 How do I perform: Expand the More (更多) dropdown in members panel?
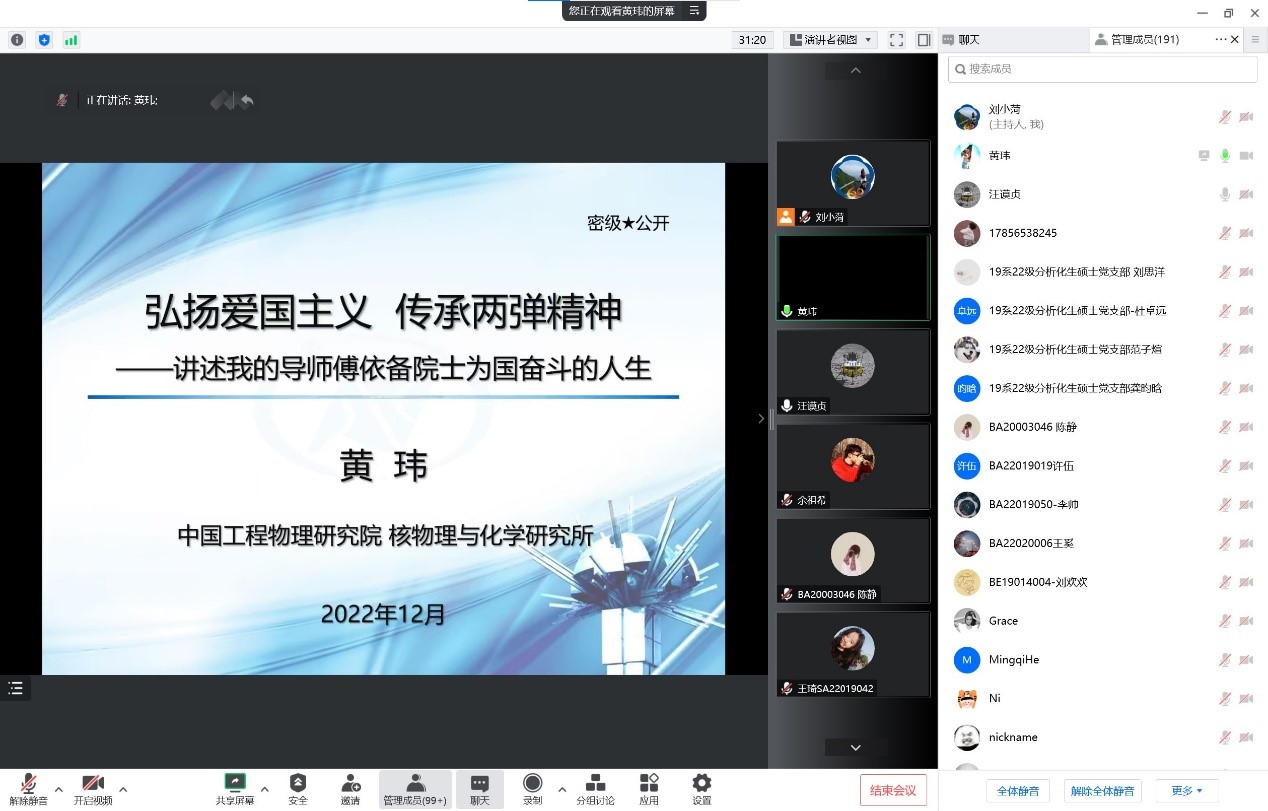tap(1187, 791)
